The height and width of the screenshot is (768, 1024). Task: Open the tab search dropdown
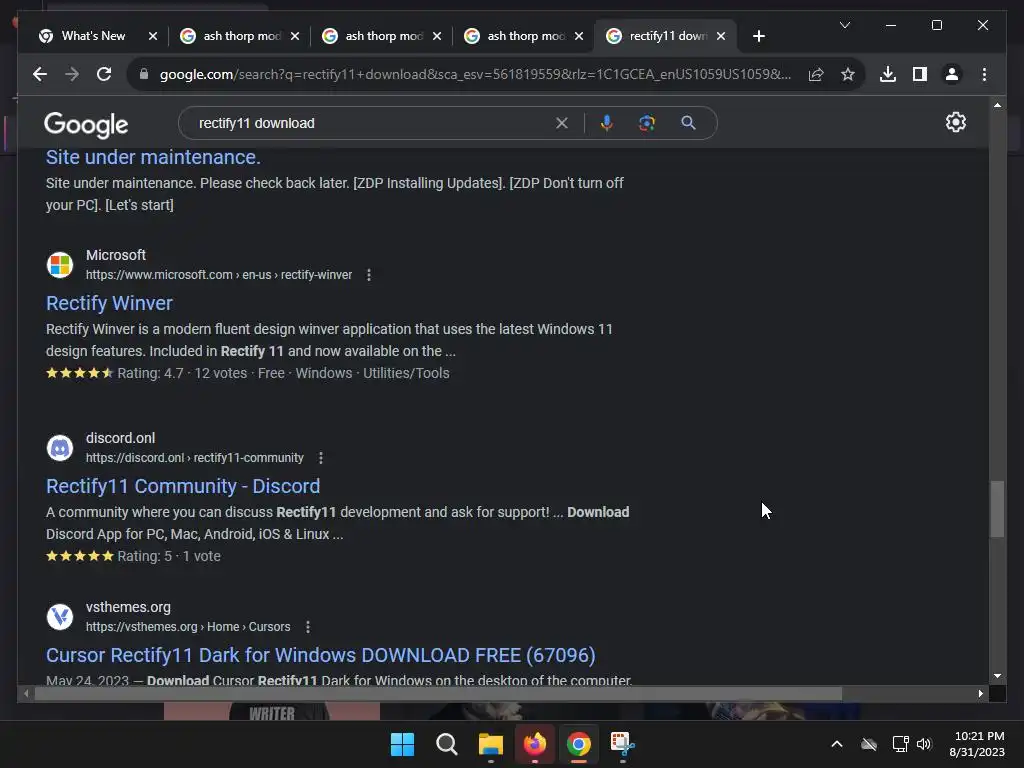pyautogui.click(x=844, y=25)
